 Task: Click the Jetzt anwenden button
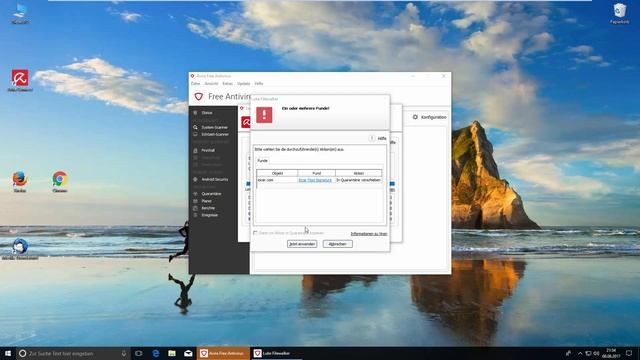click(x=302, y=244)
